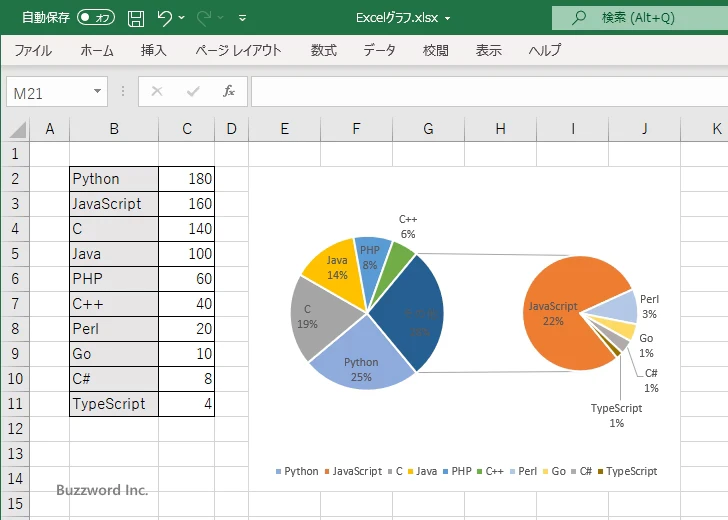Screen dimensions: 728x520
Task: Select the light blue Perl slice
Action: coord(618,308)
